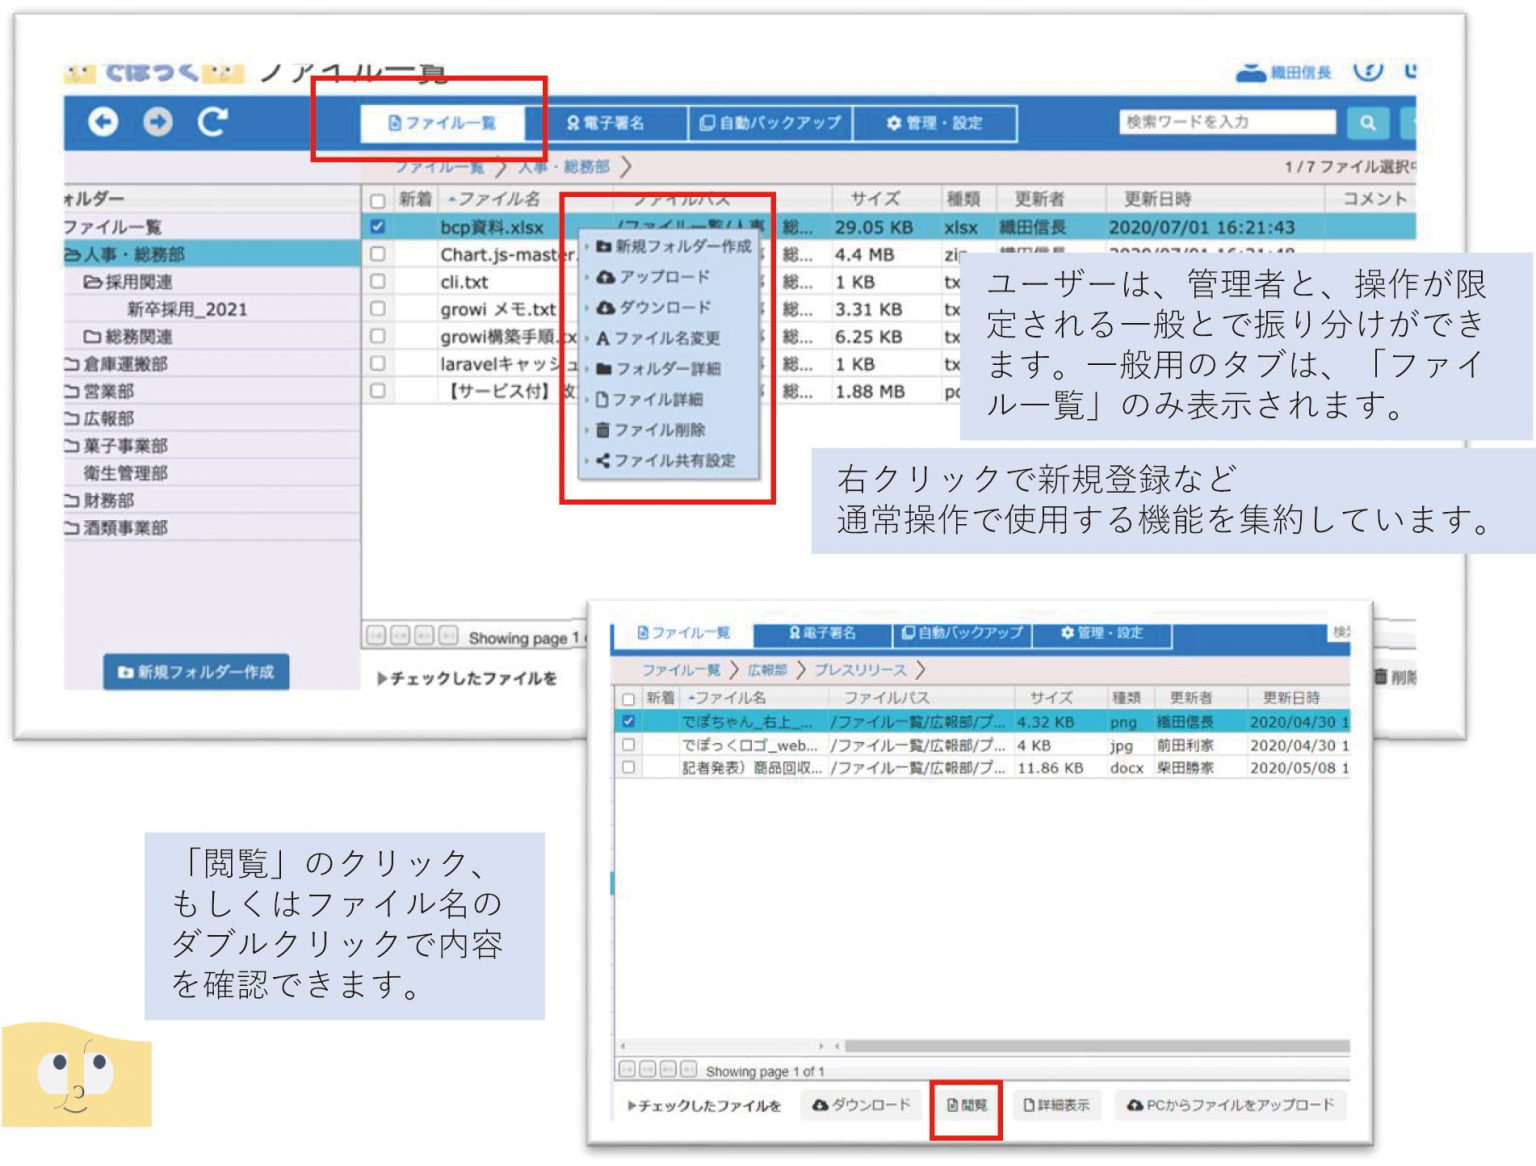Sort by the ファイル名 column header arrow
The image size is (1536, 1166).
point(455,199)
